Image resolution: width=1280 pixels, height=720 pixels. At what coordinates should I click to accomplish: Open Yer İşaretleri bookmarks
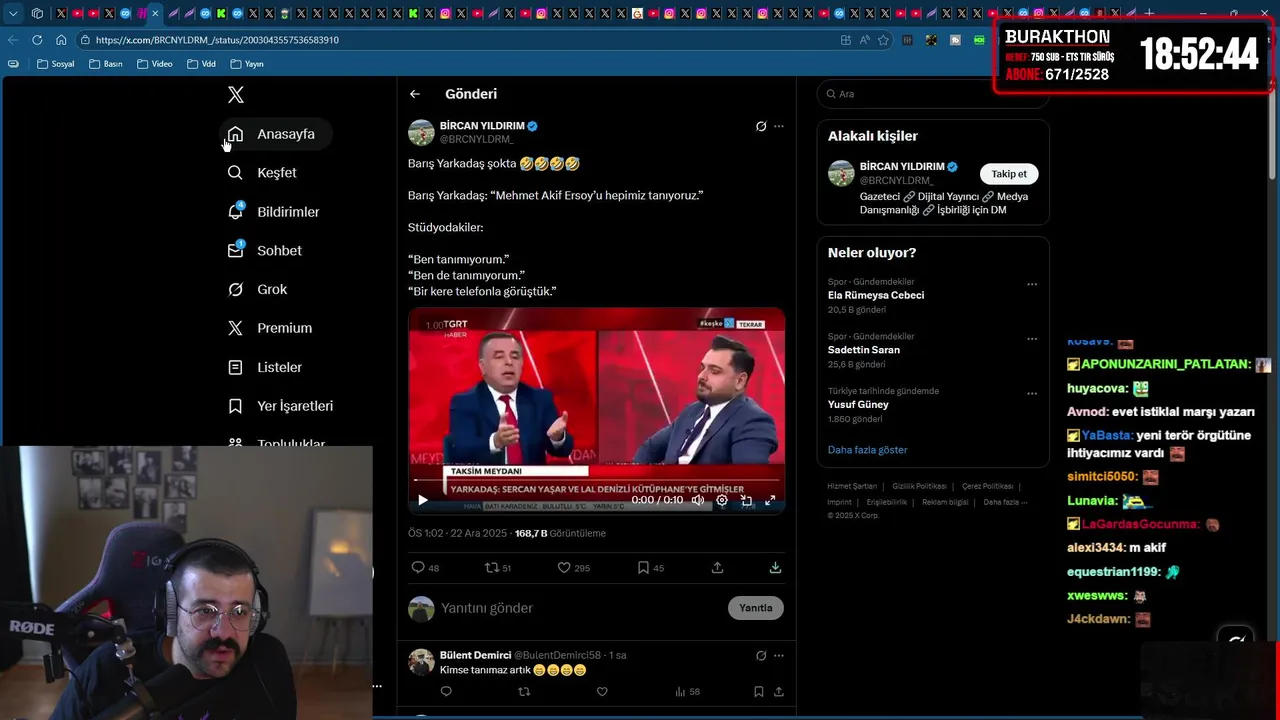(x=281, y=406)
